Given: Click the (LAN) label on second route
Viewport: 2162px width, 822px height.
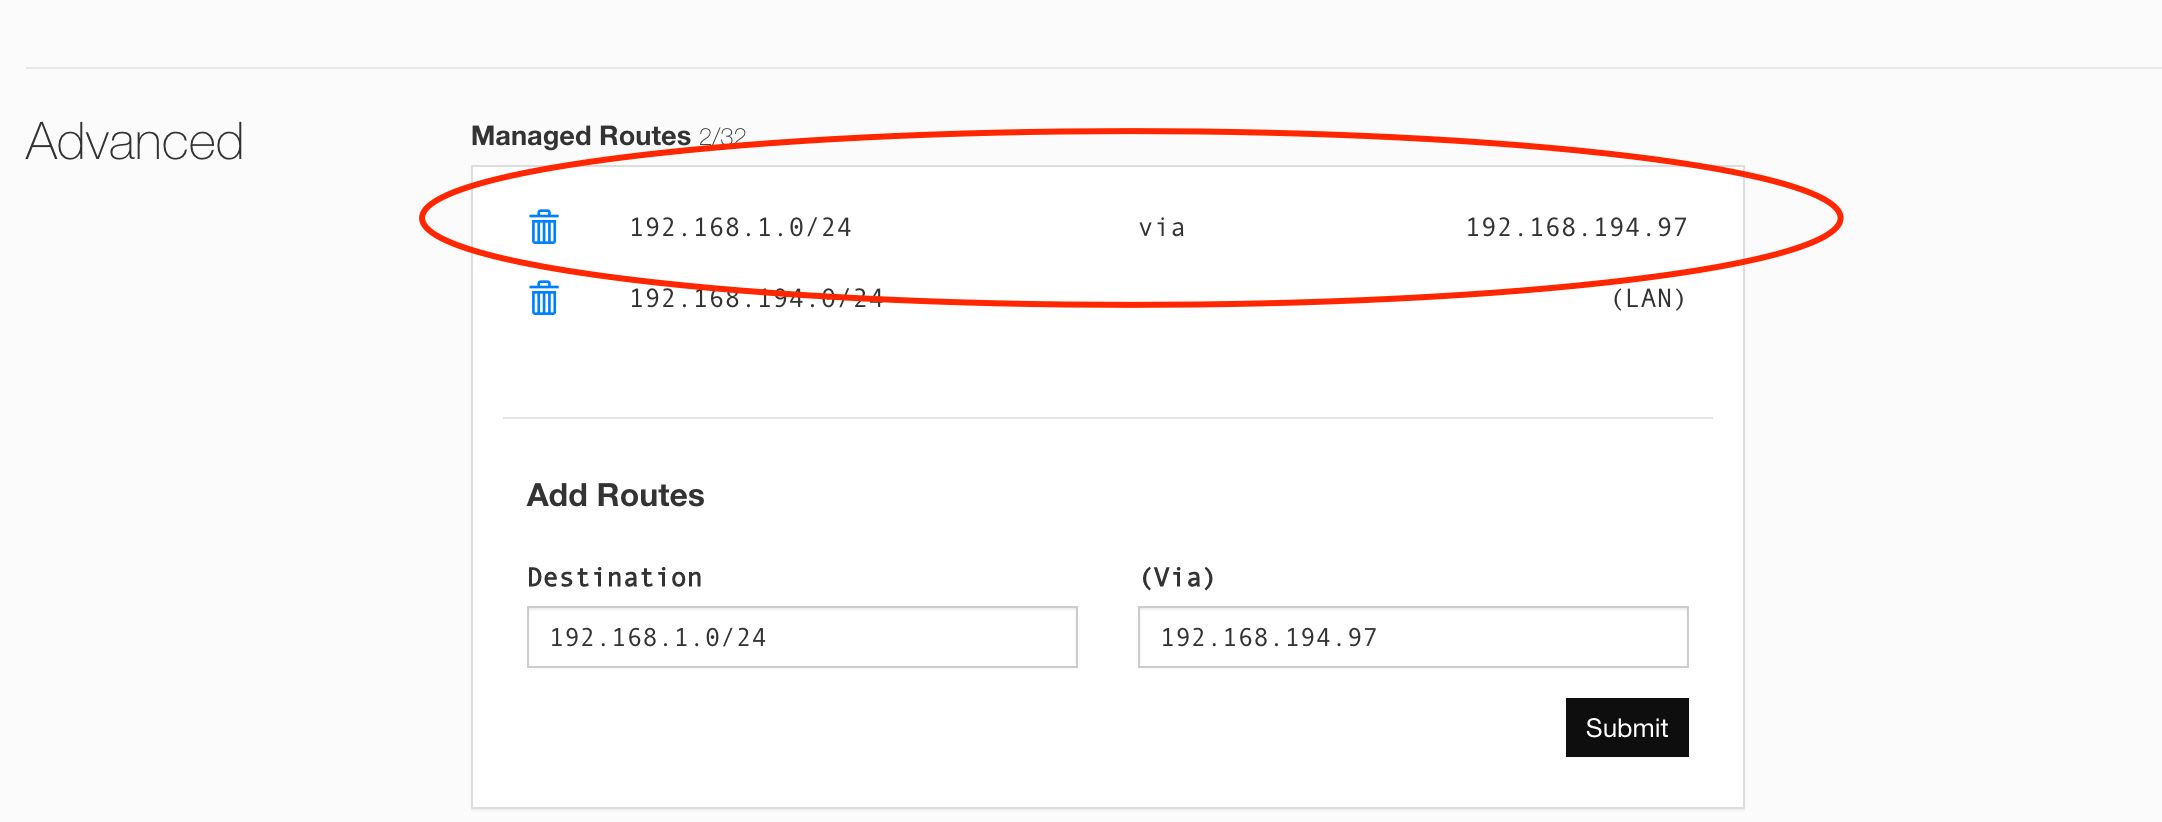Looking at the screenshot, I should 1649,298.
